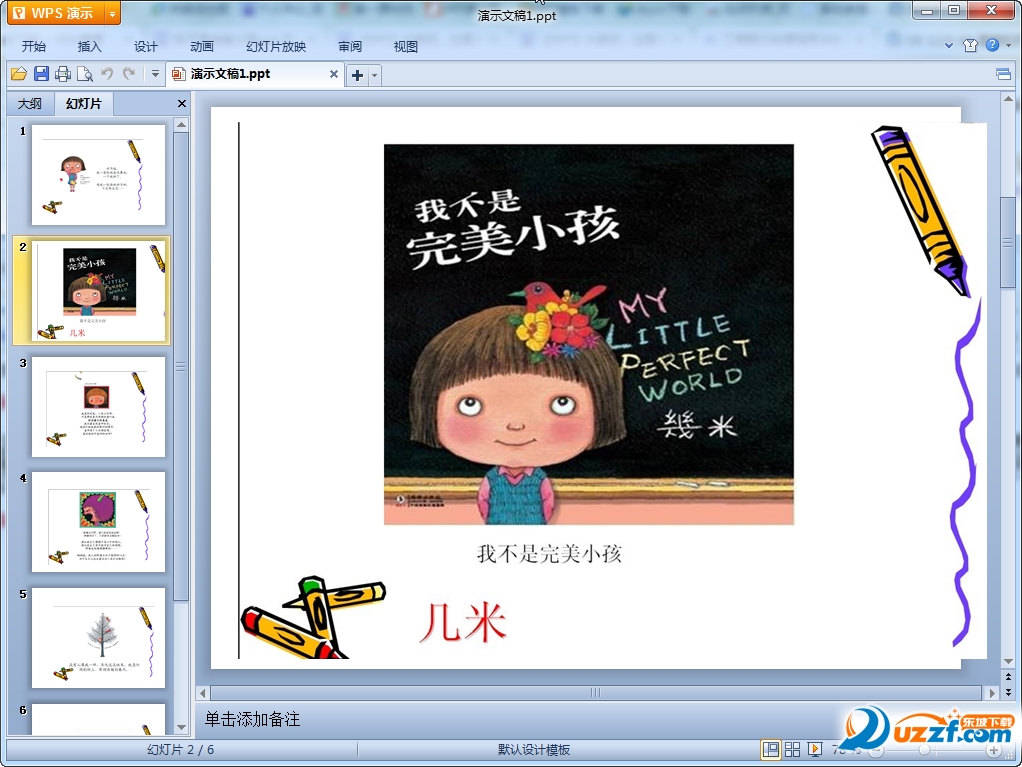Start slideshow from status bar icon
This screenshot has width=1022, height=767.
click(815, 749)
